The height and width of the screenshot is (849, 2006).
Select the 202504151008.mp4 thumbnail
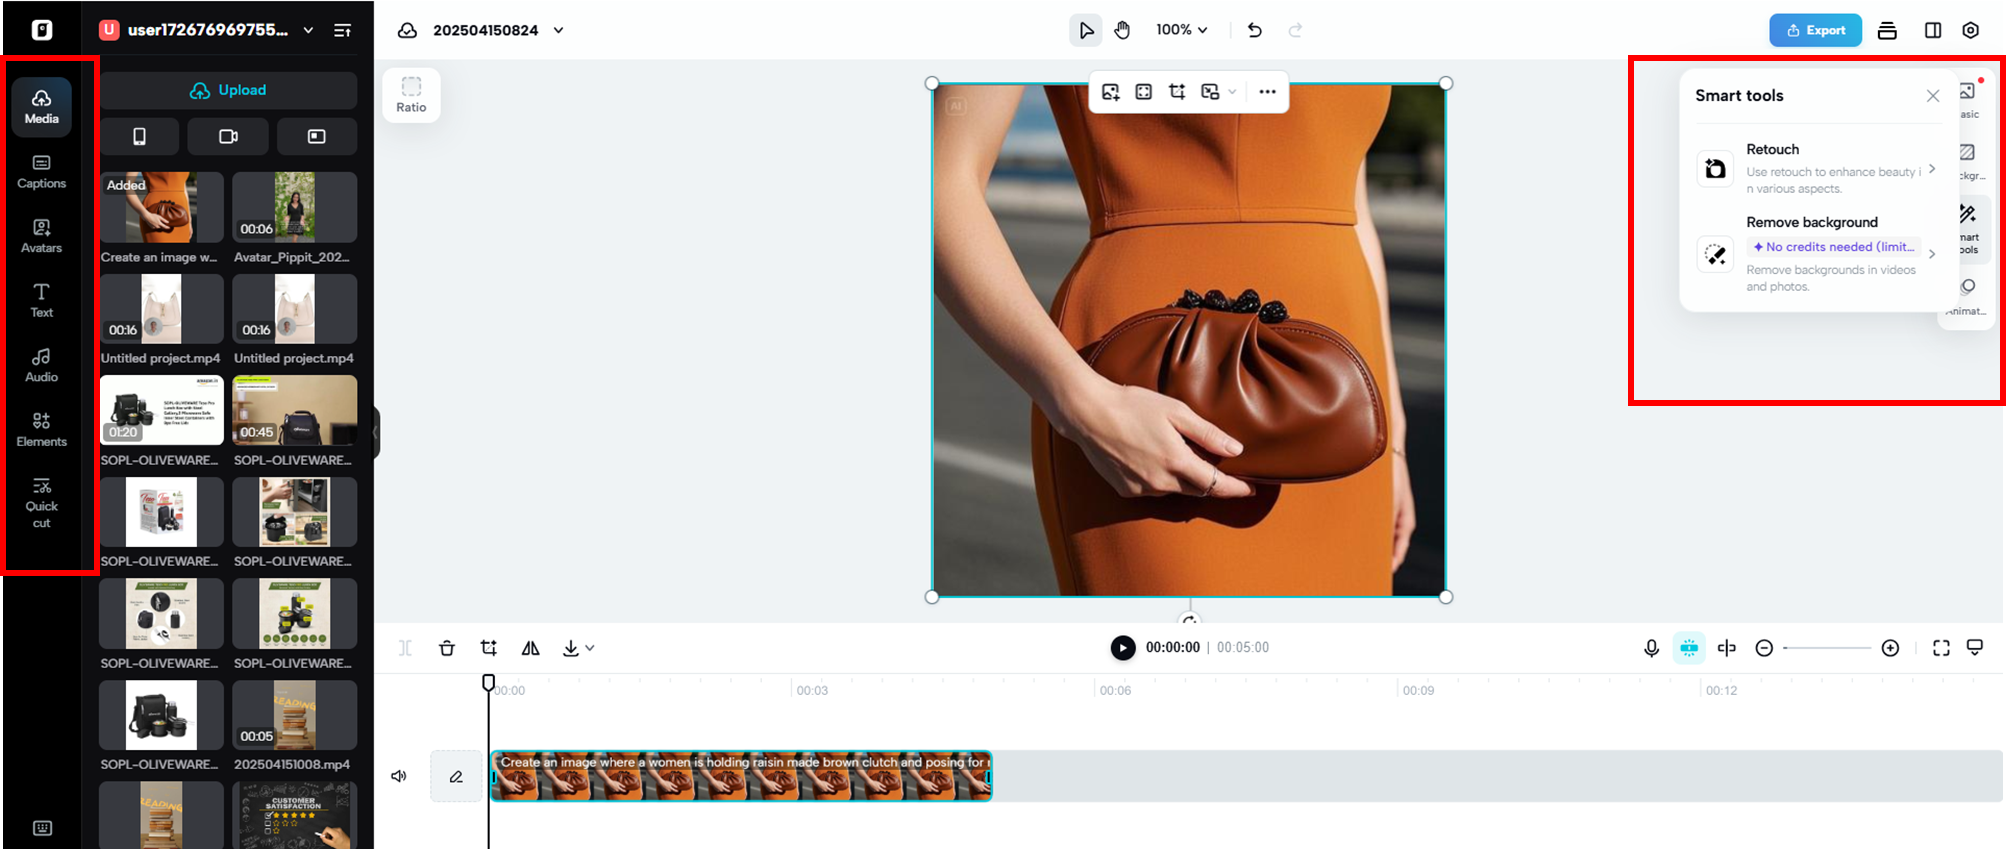coord(294,715)
